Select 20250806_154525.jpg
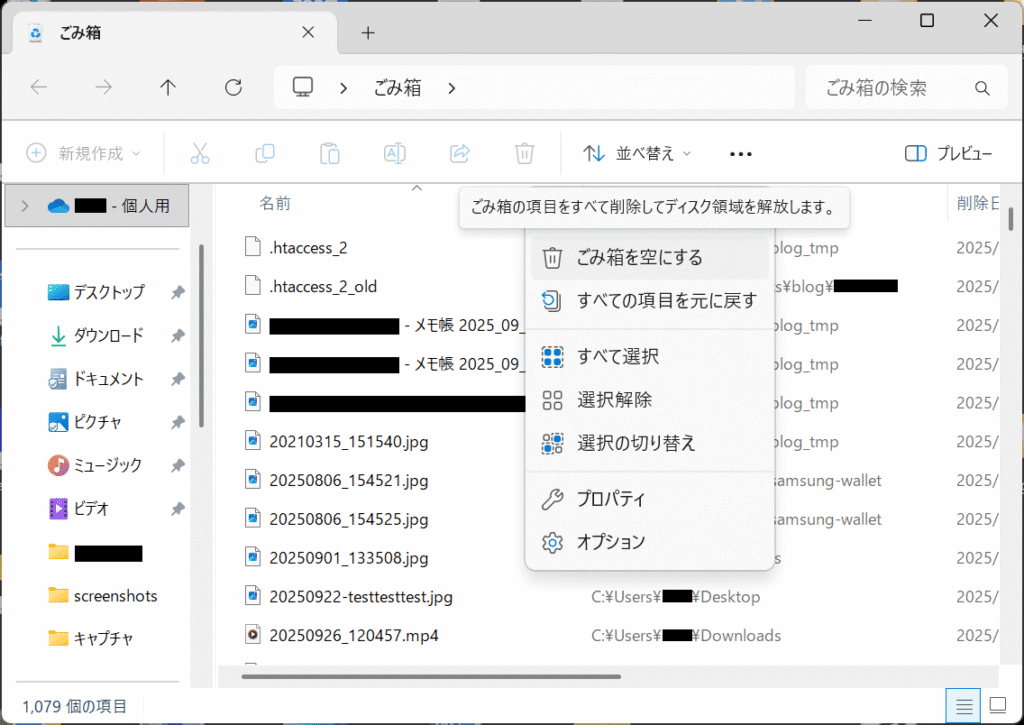Screen dimensions: 1024x725 click(349, 519)
